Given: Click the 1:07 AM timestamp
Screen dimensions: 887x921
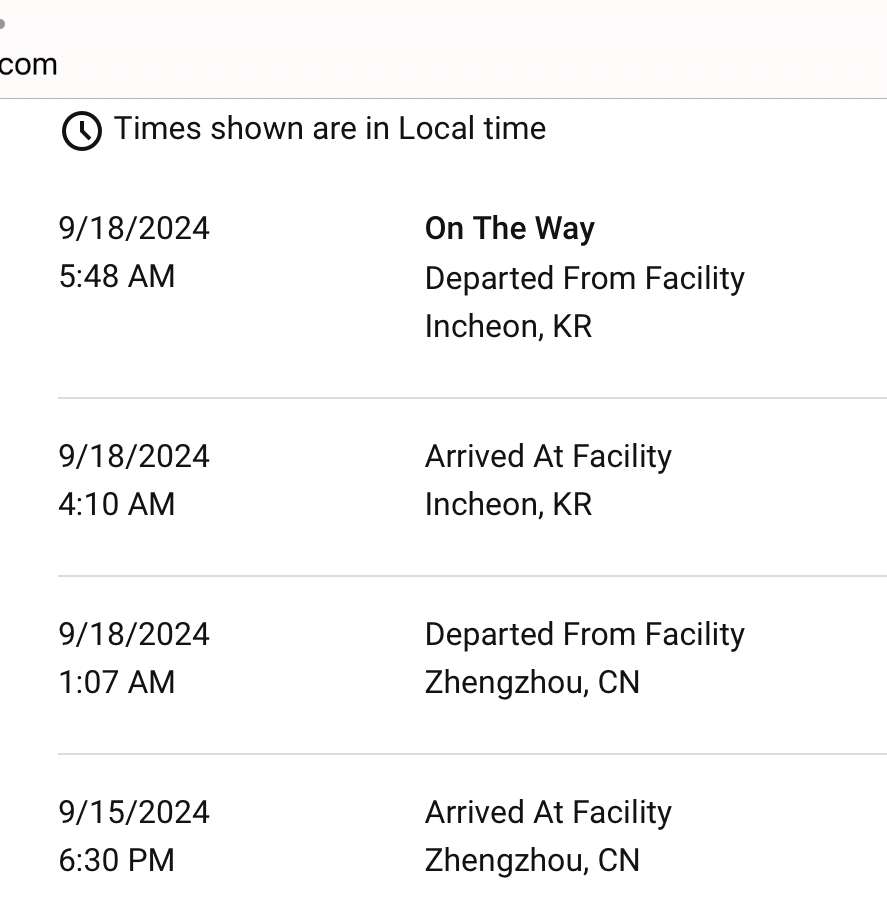Looking at the screenshot, I should click(x=117, y=683).
